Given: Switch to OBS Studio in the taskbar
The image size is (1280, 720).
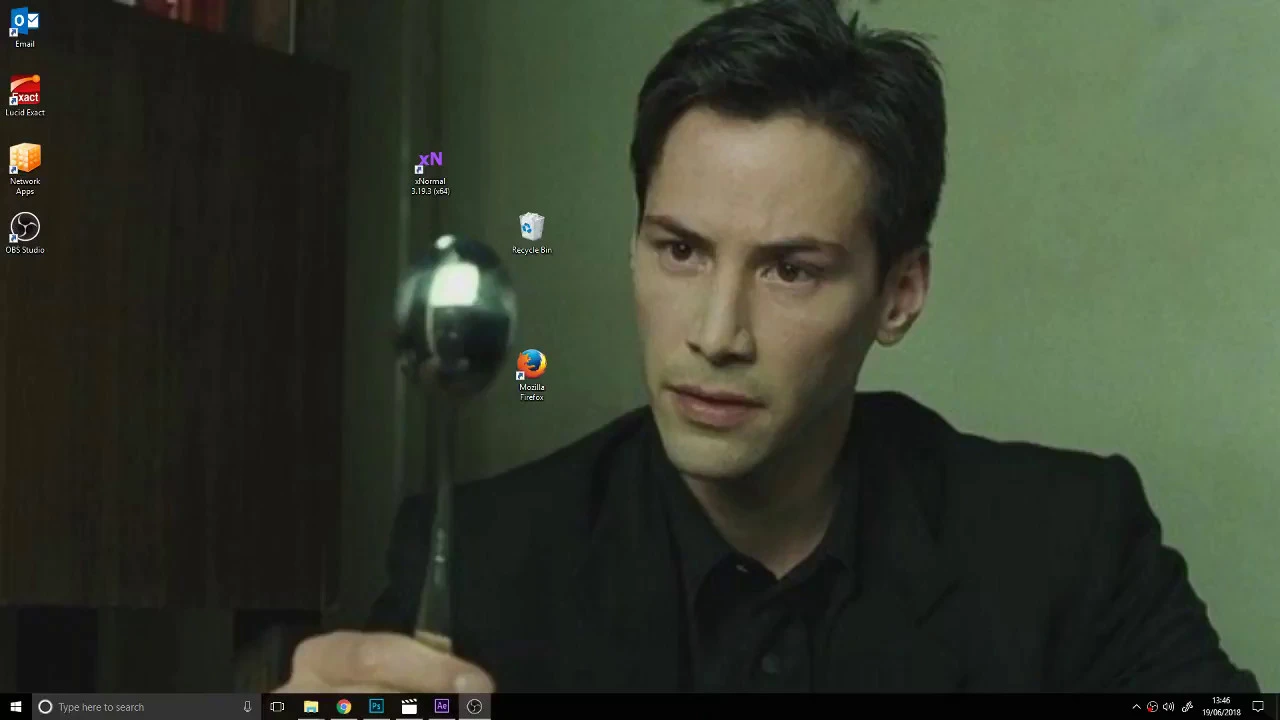Looking at the screenshot, I should pyautogui.click(x=474, y=707).
